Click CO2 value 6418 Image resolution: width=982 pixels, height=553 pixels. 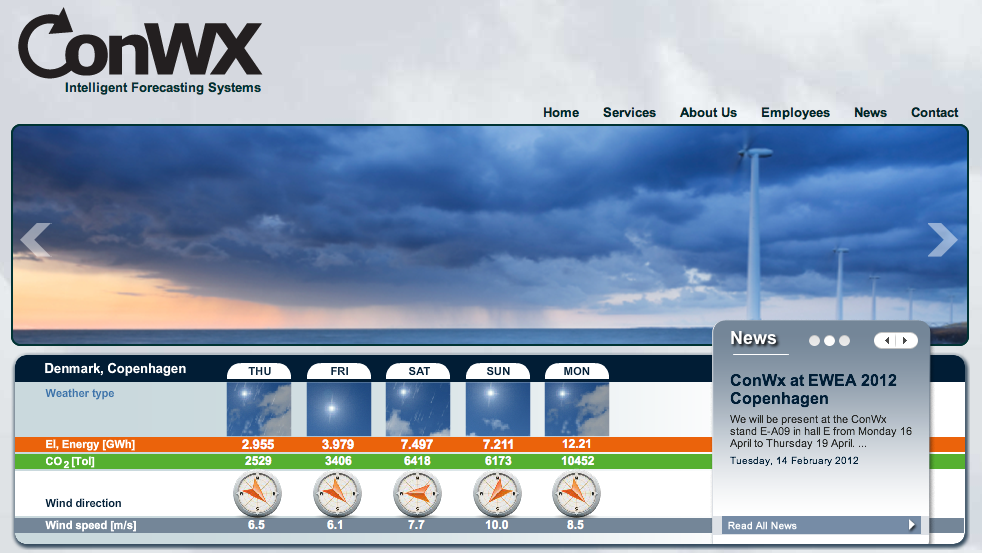pos(416,461)
